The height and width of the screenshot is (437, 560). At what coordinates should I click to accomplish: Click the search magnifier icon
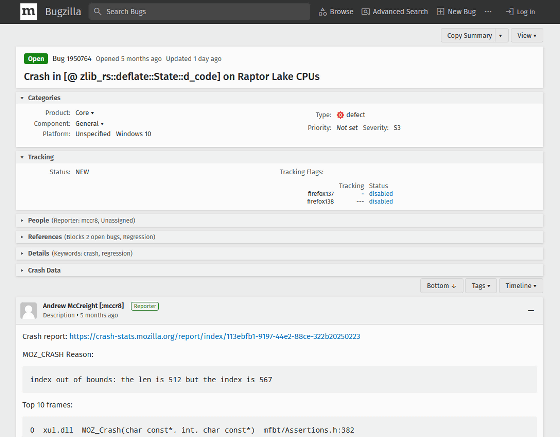(97, 11)
